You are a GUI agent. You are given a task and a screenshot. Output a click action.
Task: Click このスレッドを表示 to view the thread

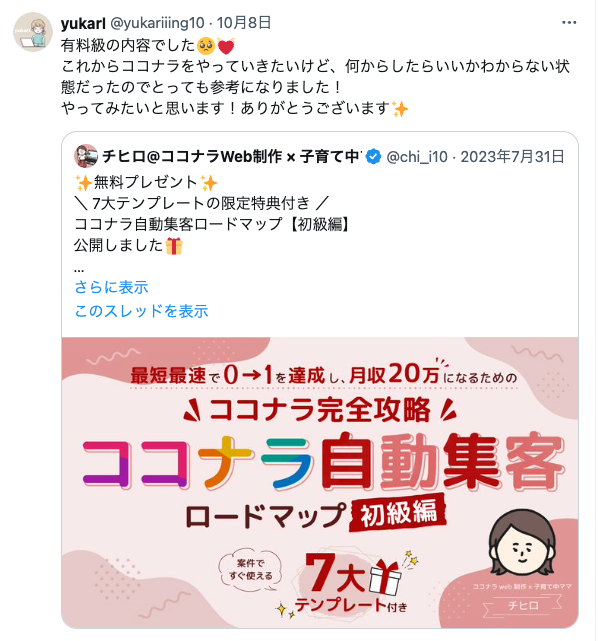coord(141,311)
